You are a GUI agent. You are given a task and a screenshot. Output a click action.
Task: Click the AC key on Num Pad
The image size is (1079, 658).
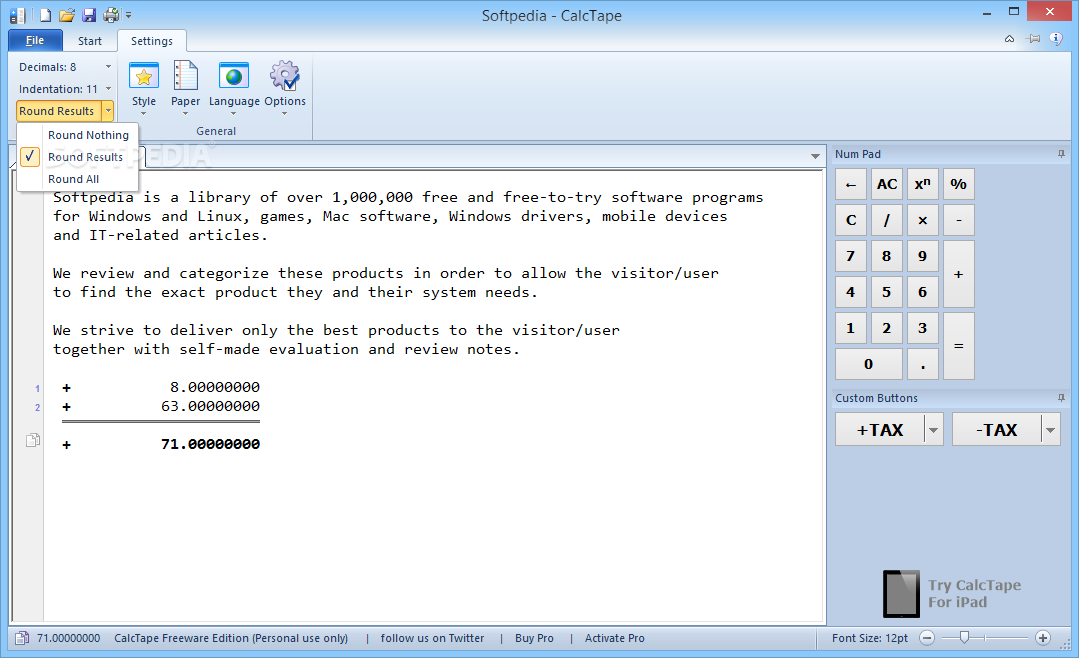(887, 184)
